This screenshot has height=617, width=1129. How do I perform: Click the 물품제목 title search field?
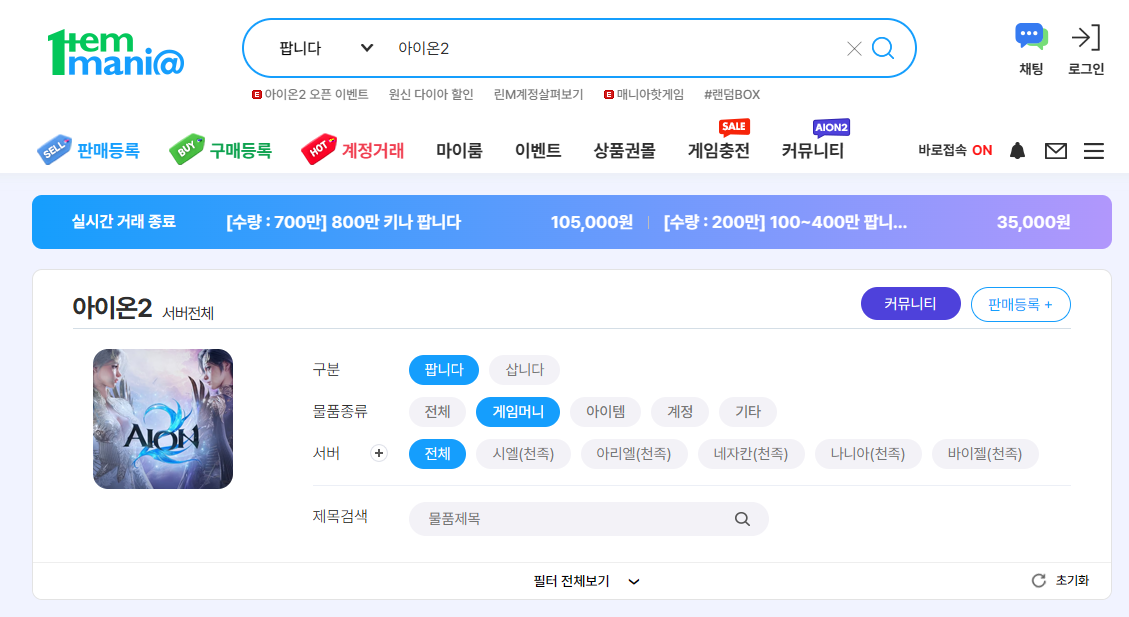point(588,518)
